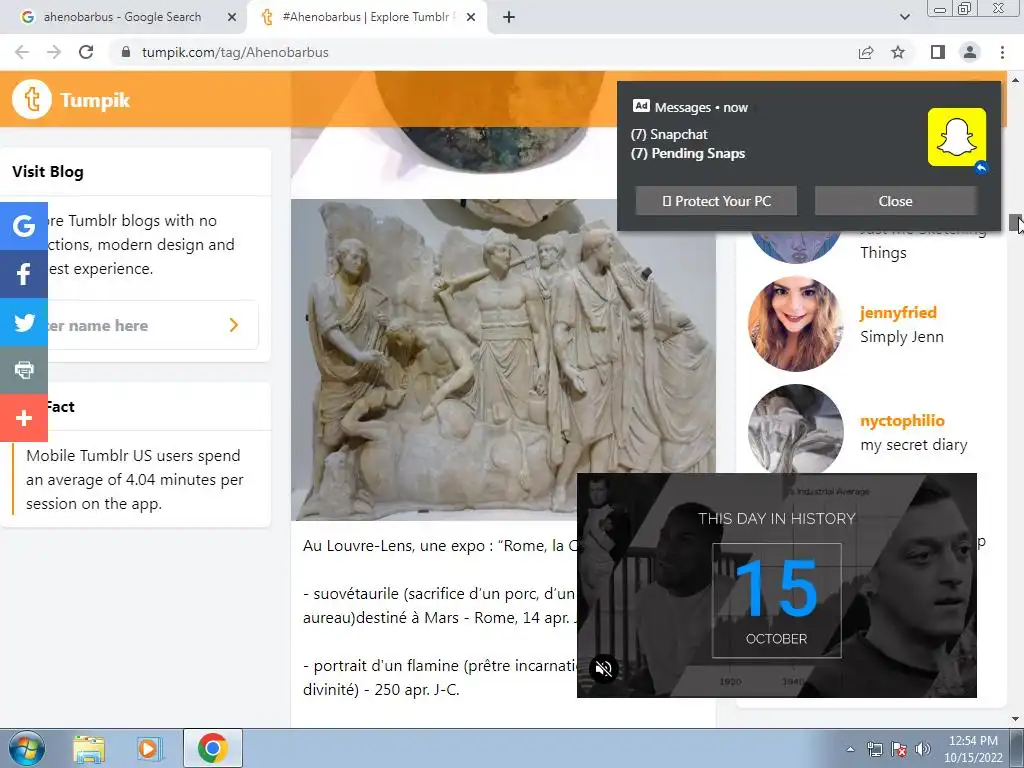Click the page scrollbar thumb
This screenshot has height=768, width=1024.
[x=1016, y=223]
